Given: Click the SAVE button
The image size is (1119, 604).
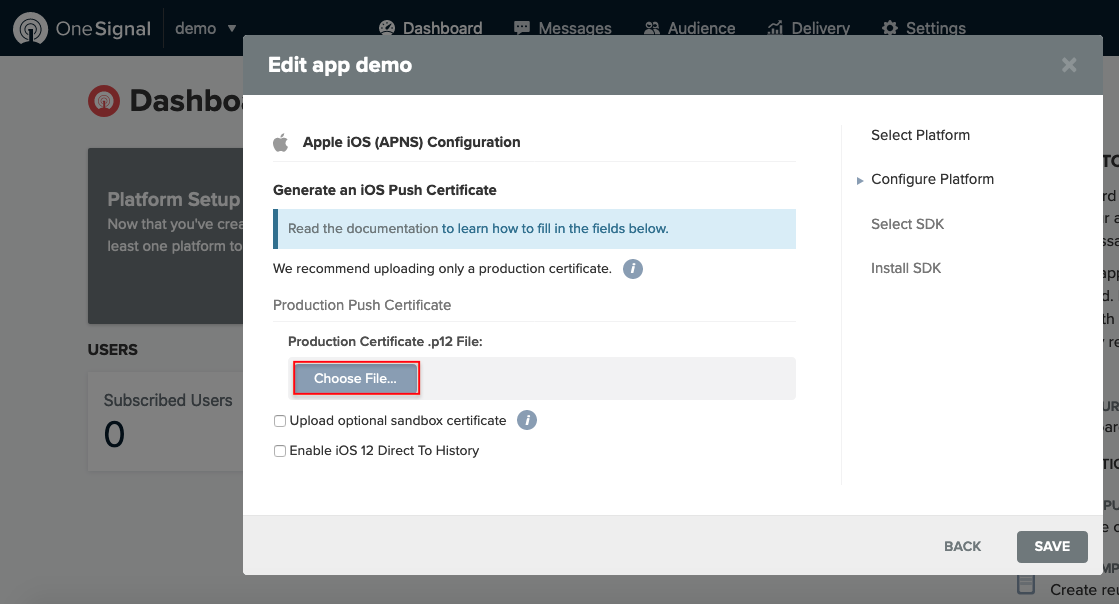Looking at the screenshot, I should 1052,546.
